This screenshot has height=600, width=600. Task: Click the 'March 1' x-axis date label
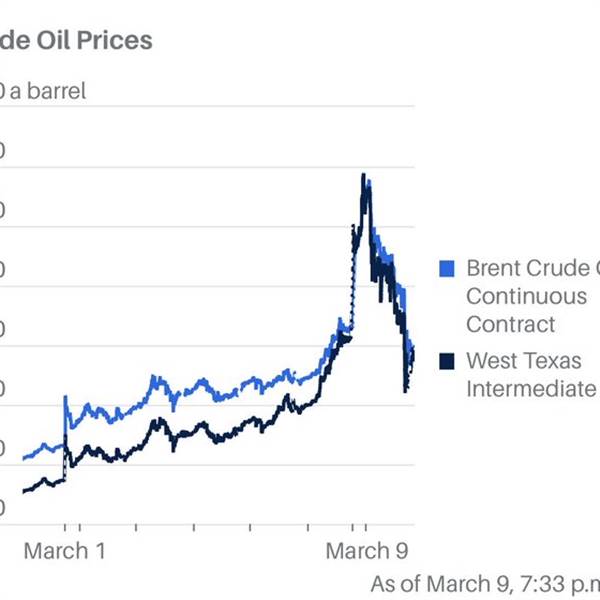point(64,550)
